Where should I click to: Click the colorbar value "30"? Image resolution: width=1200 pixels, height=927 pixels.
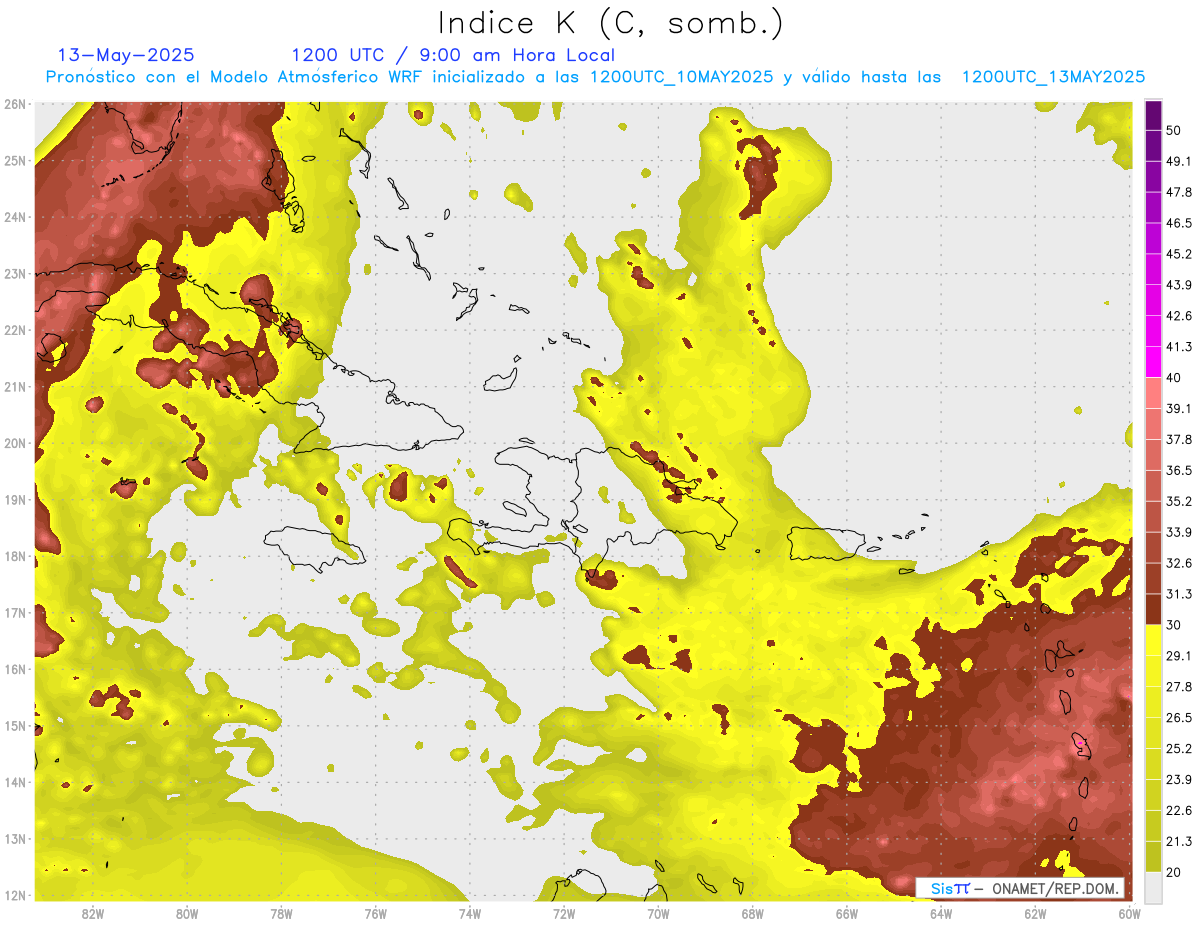(x=1173, y=625)
